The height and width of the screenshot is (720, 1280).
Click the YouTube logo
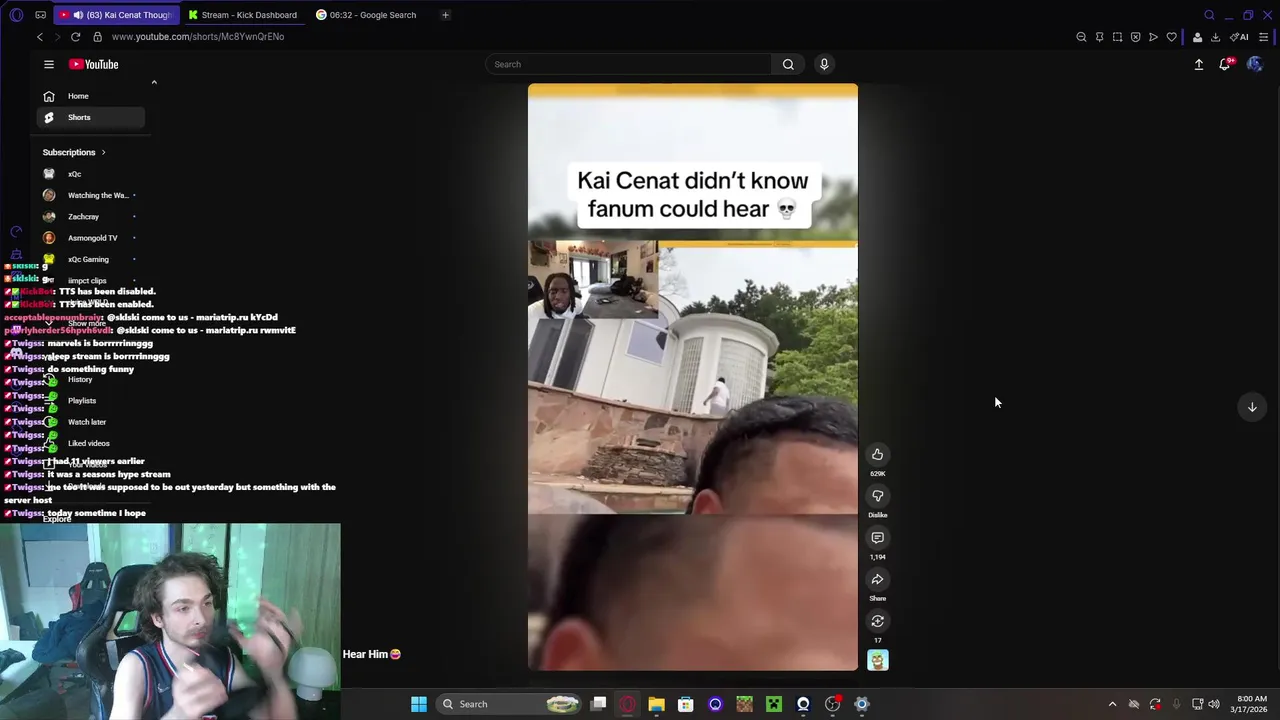click(x=94, y=64)
